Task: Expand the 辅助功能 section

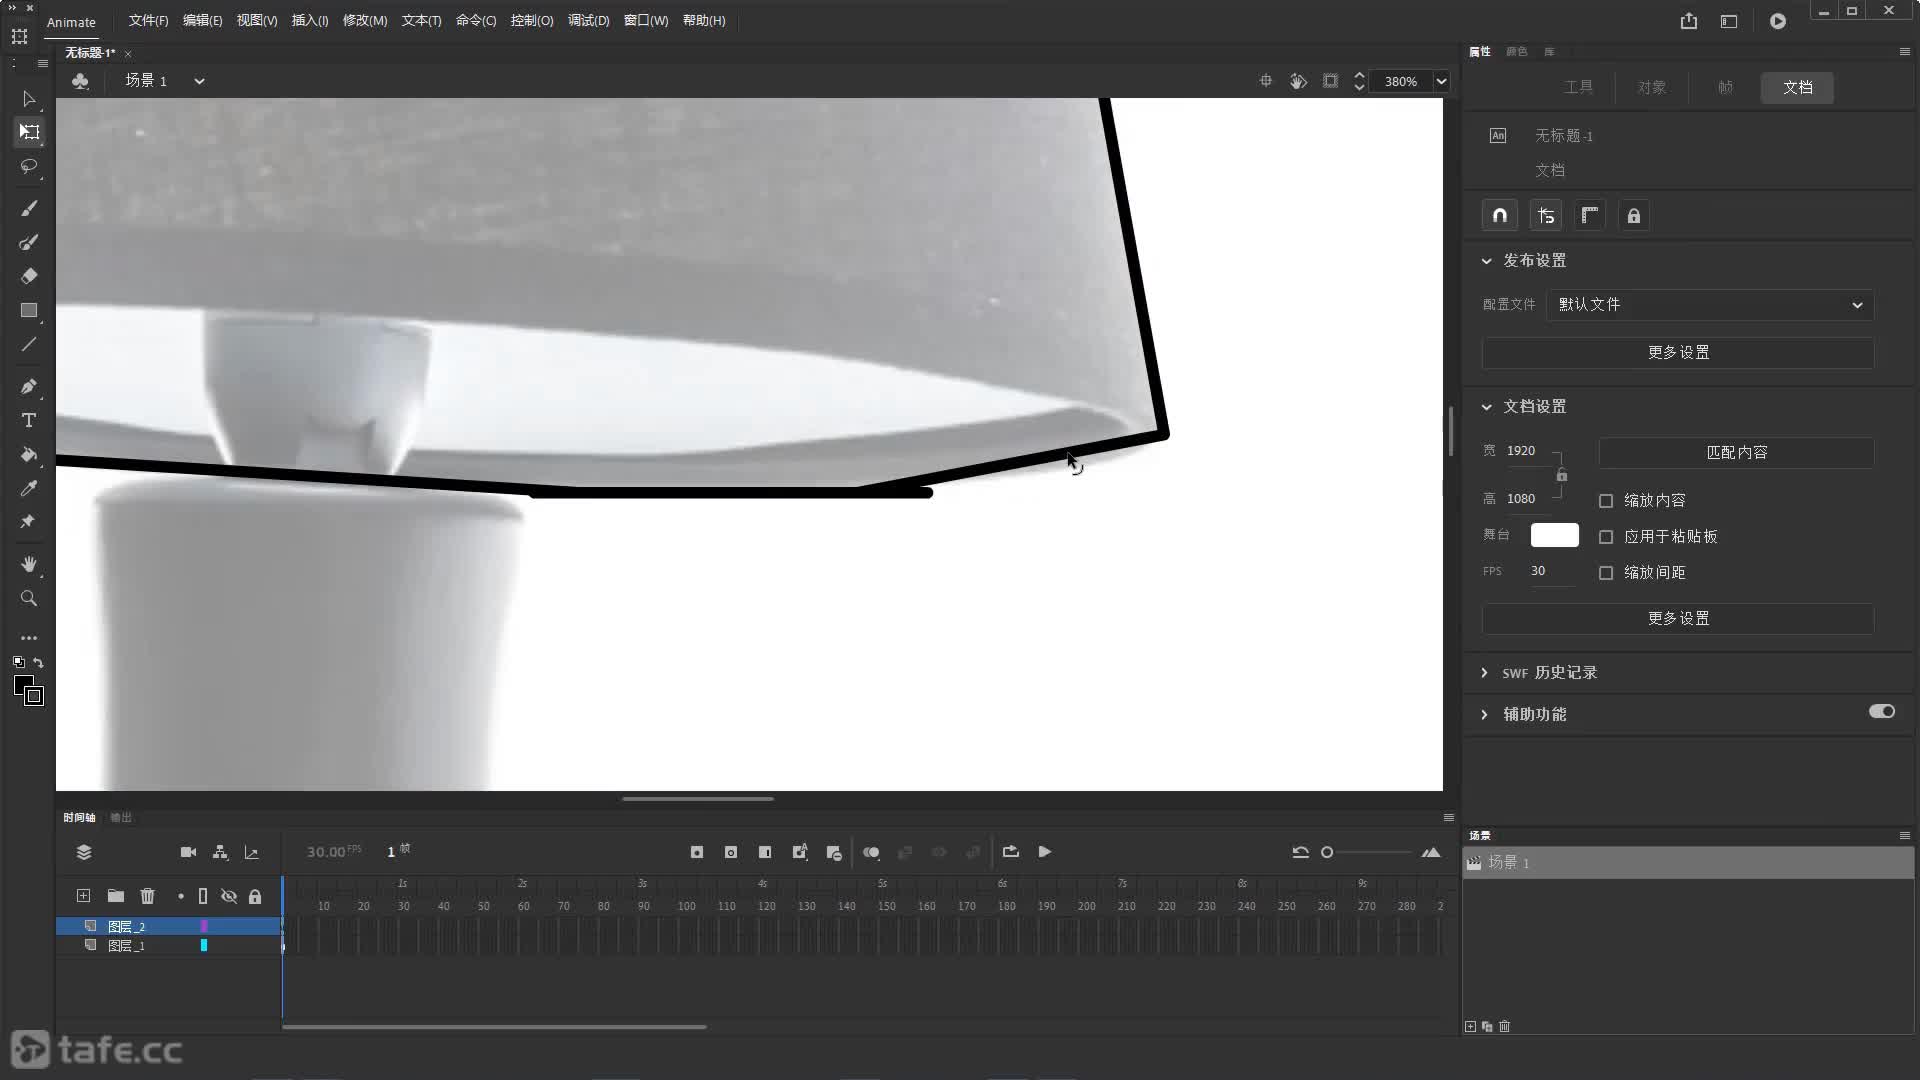Action: point(1485,715)
